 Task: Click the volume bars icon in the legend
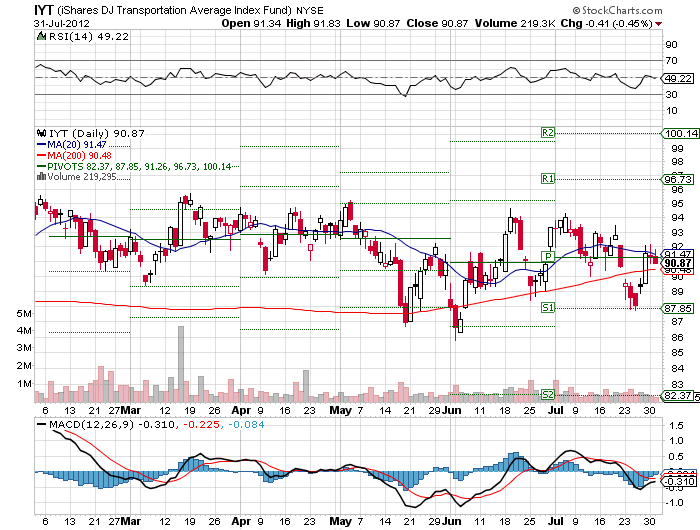(x=42, y=177)
